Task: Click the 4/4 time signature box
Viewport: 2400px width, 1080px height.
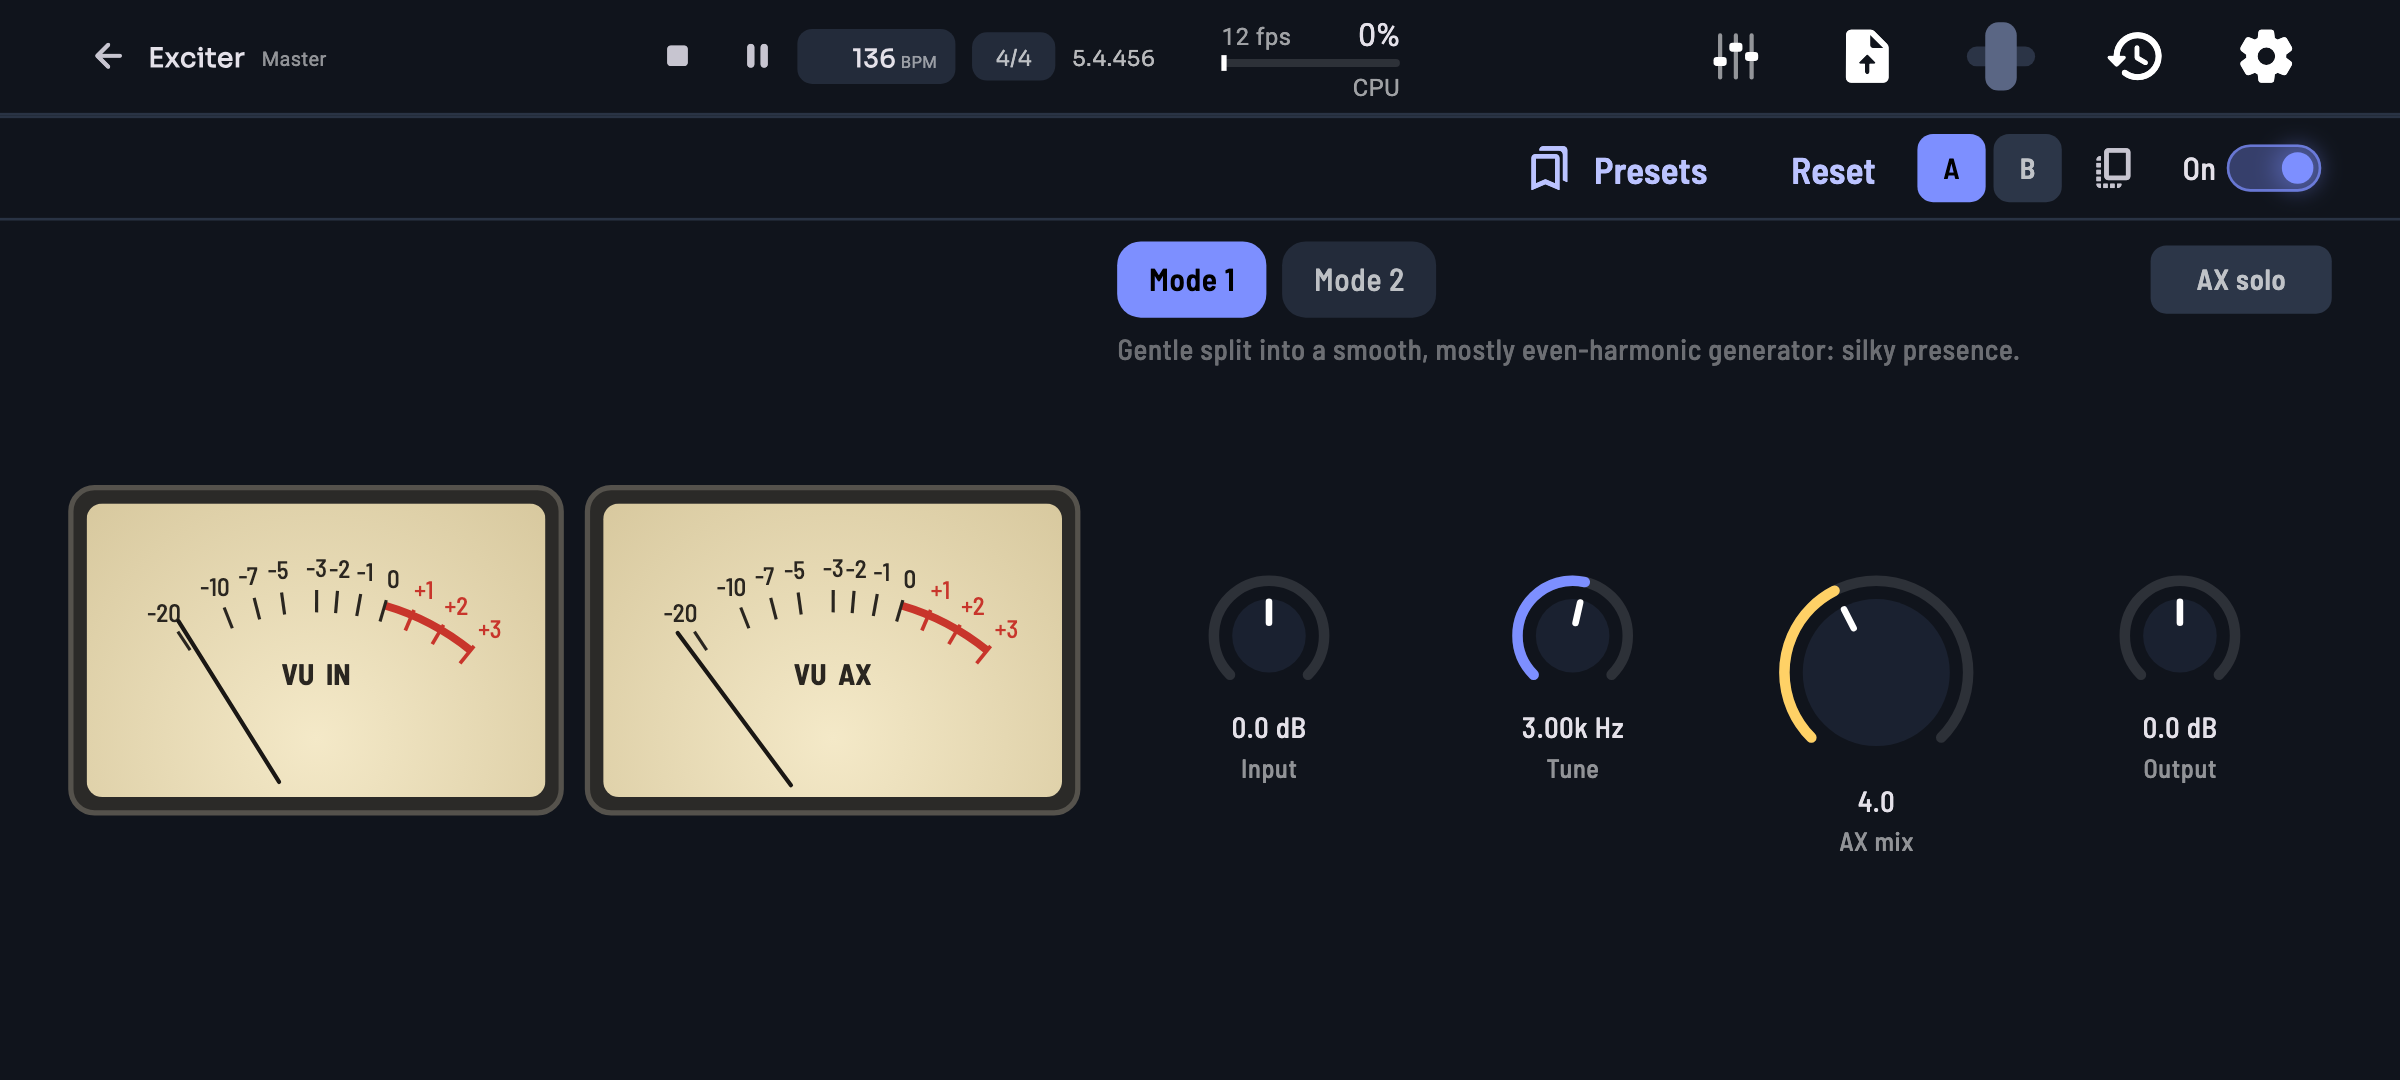Action: coord(1013,57)
